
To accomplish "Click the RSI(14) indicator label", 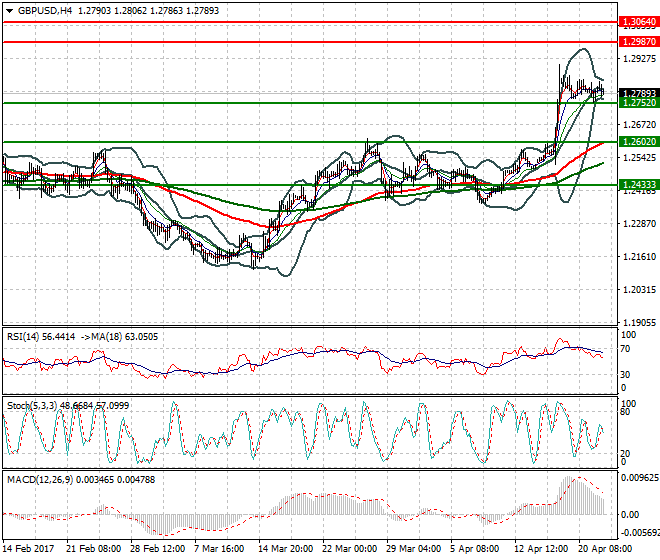I will point(23,337).
